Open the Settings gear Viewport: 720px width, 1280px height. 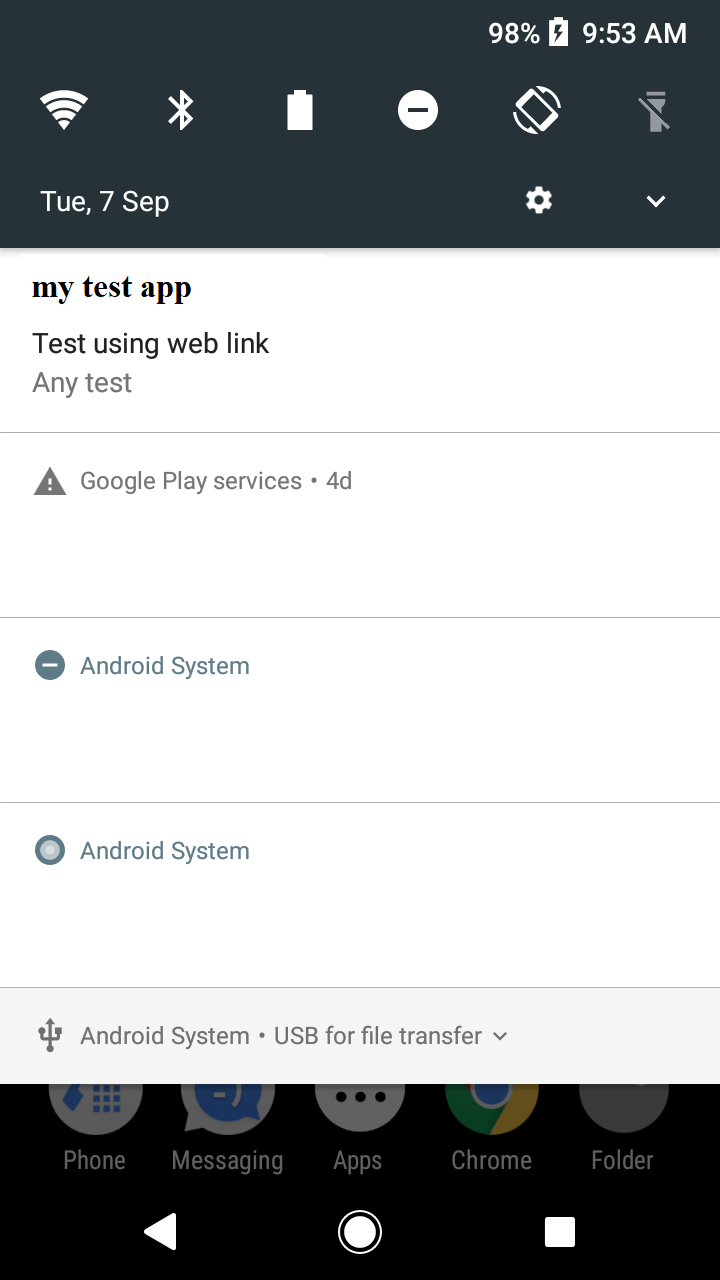(x=538, y=200)
